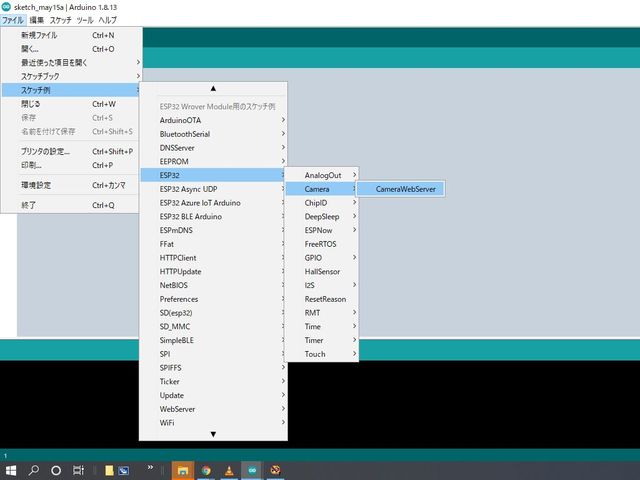
Task: Open Task View icon on taskbar
Action: click(x=78, y=471)
